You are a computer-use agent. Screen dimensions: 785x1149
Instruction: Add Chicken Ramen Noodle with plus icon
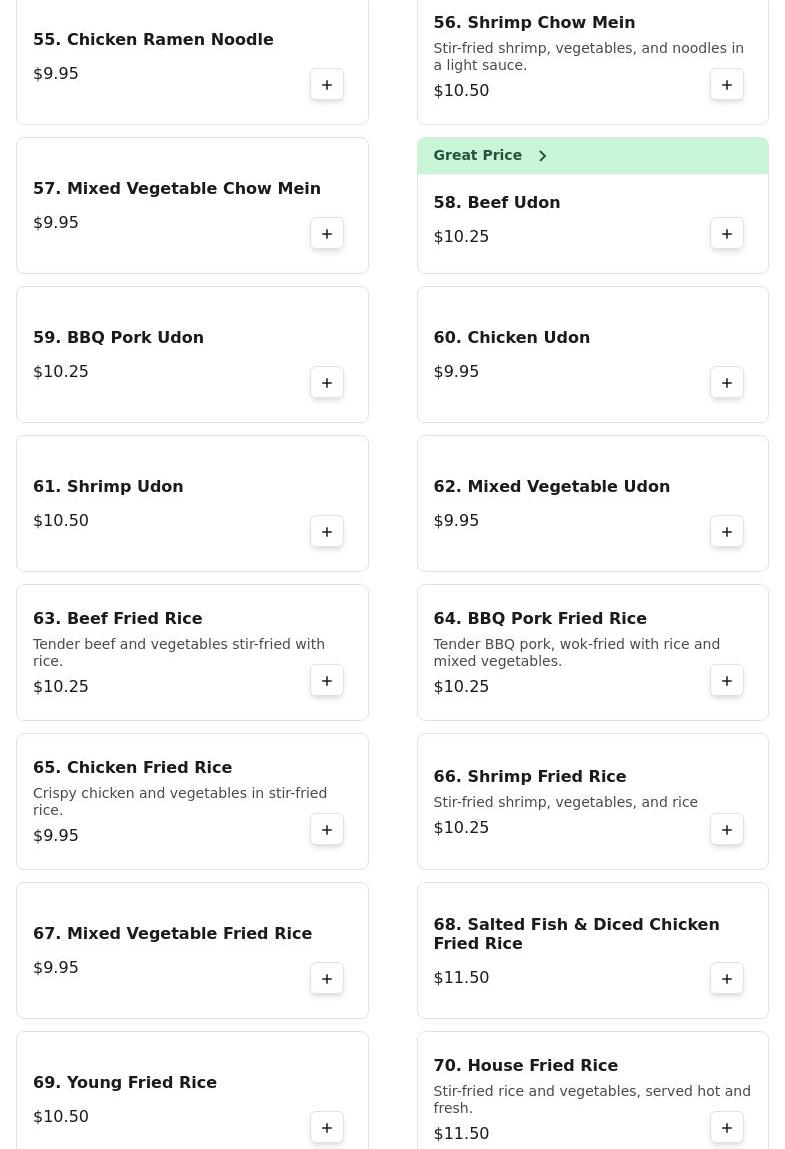point(327,85)
